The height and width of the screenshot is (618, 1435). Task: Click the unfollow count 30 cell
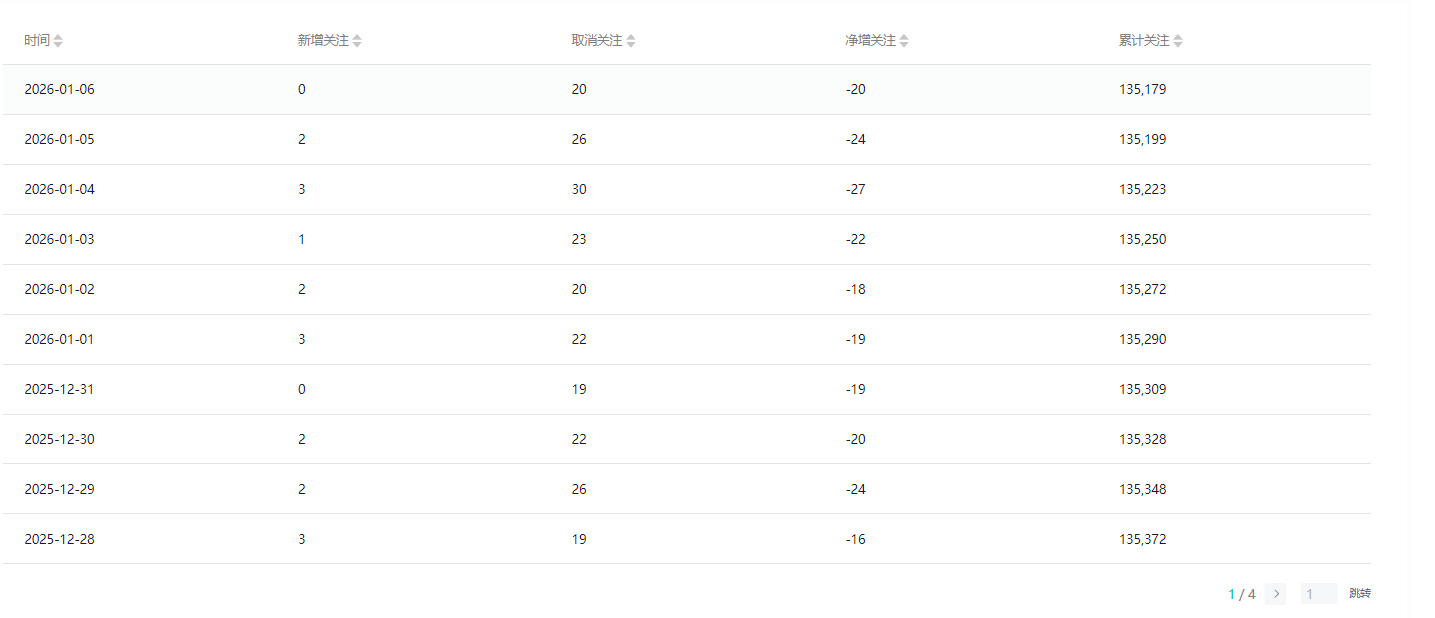[579, 189]
